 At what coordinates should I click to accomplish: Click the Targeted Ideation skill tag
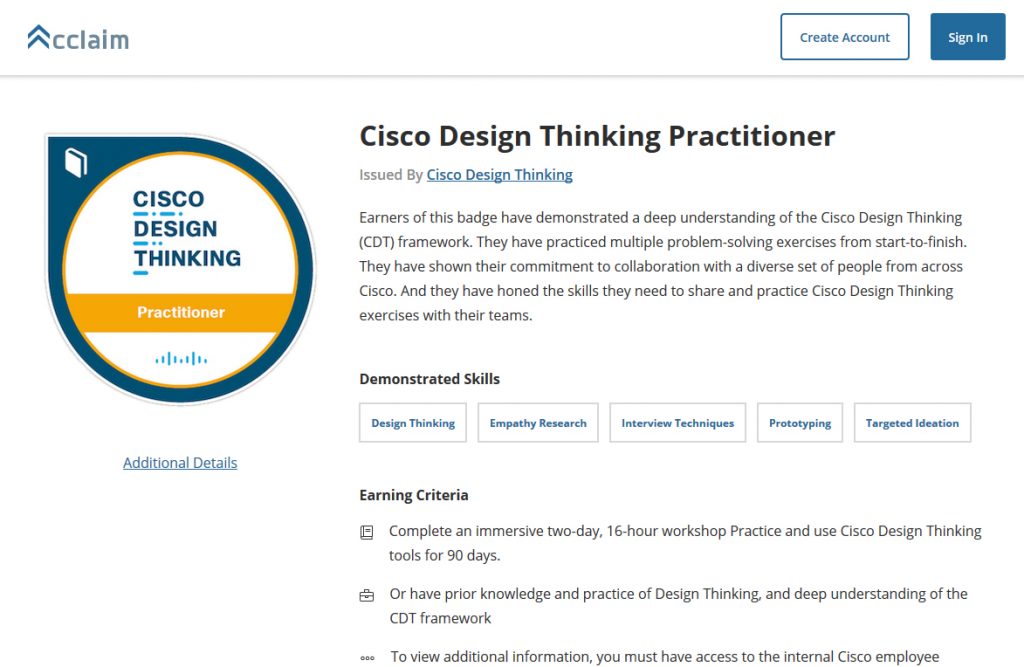pyautogui.click(x=912, y=423)
